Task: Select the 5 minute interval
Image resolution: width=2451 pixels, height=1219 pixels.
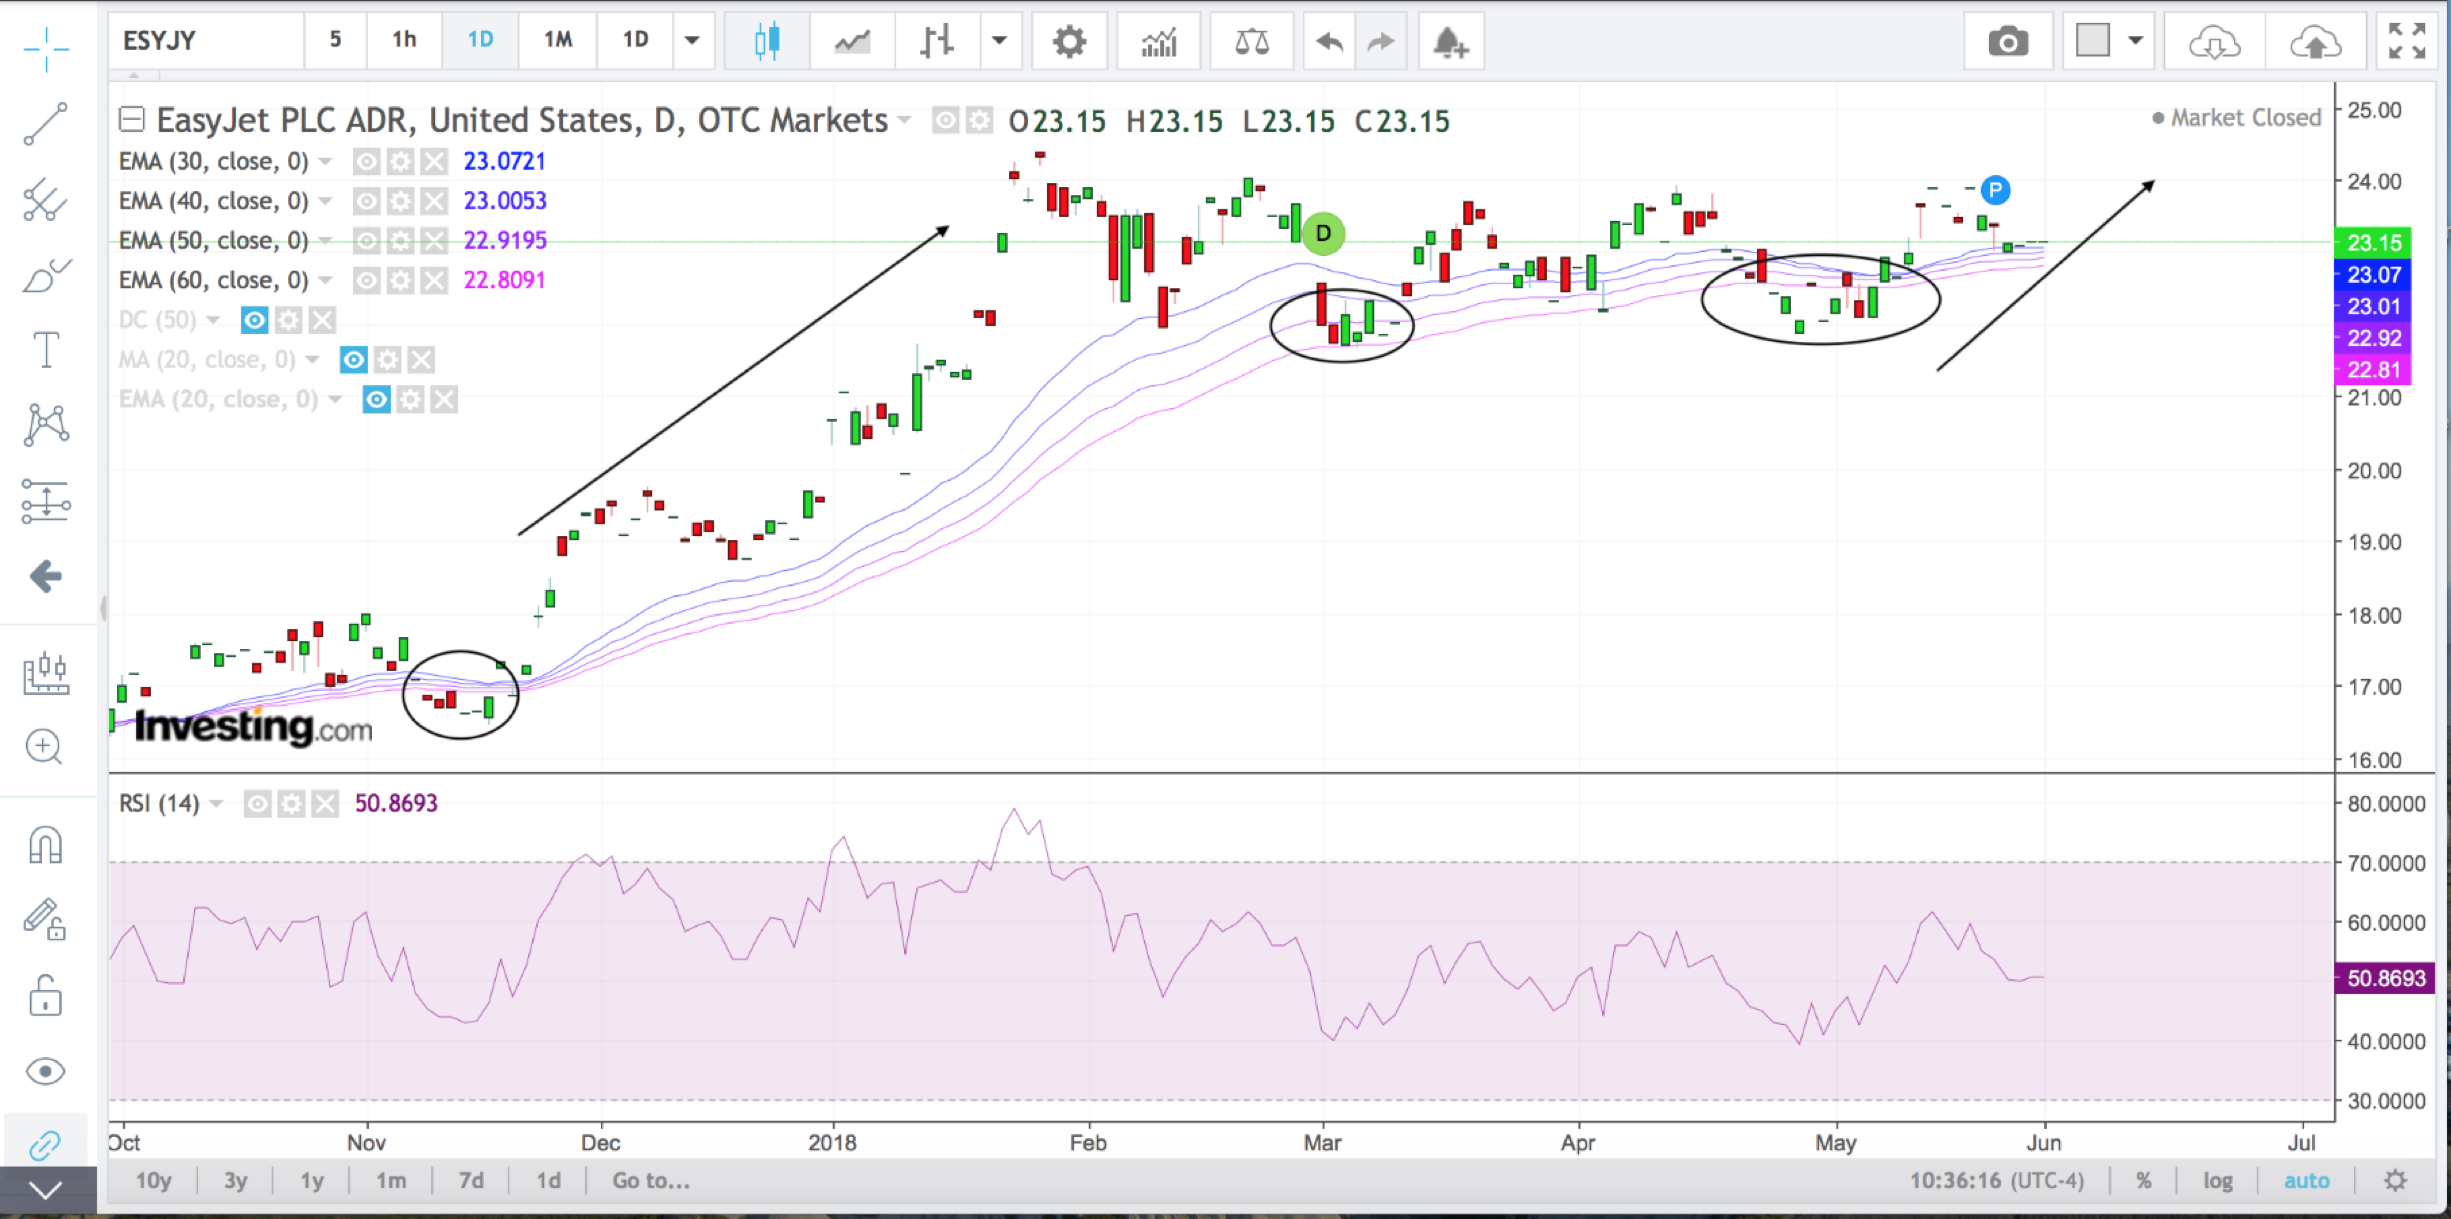Action: pyautogui.click(x=335, y=40)
